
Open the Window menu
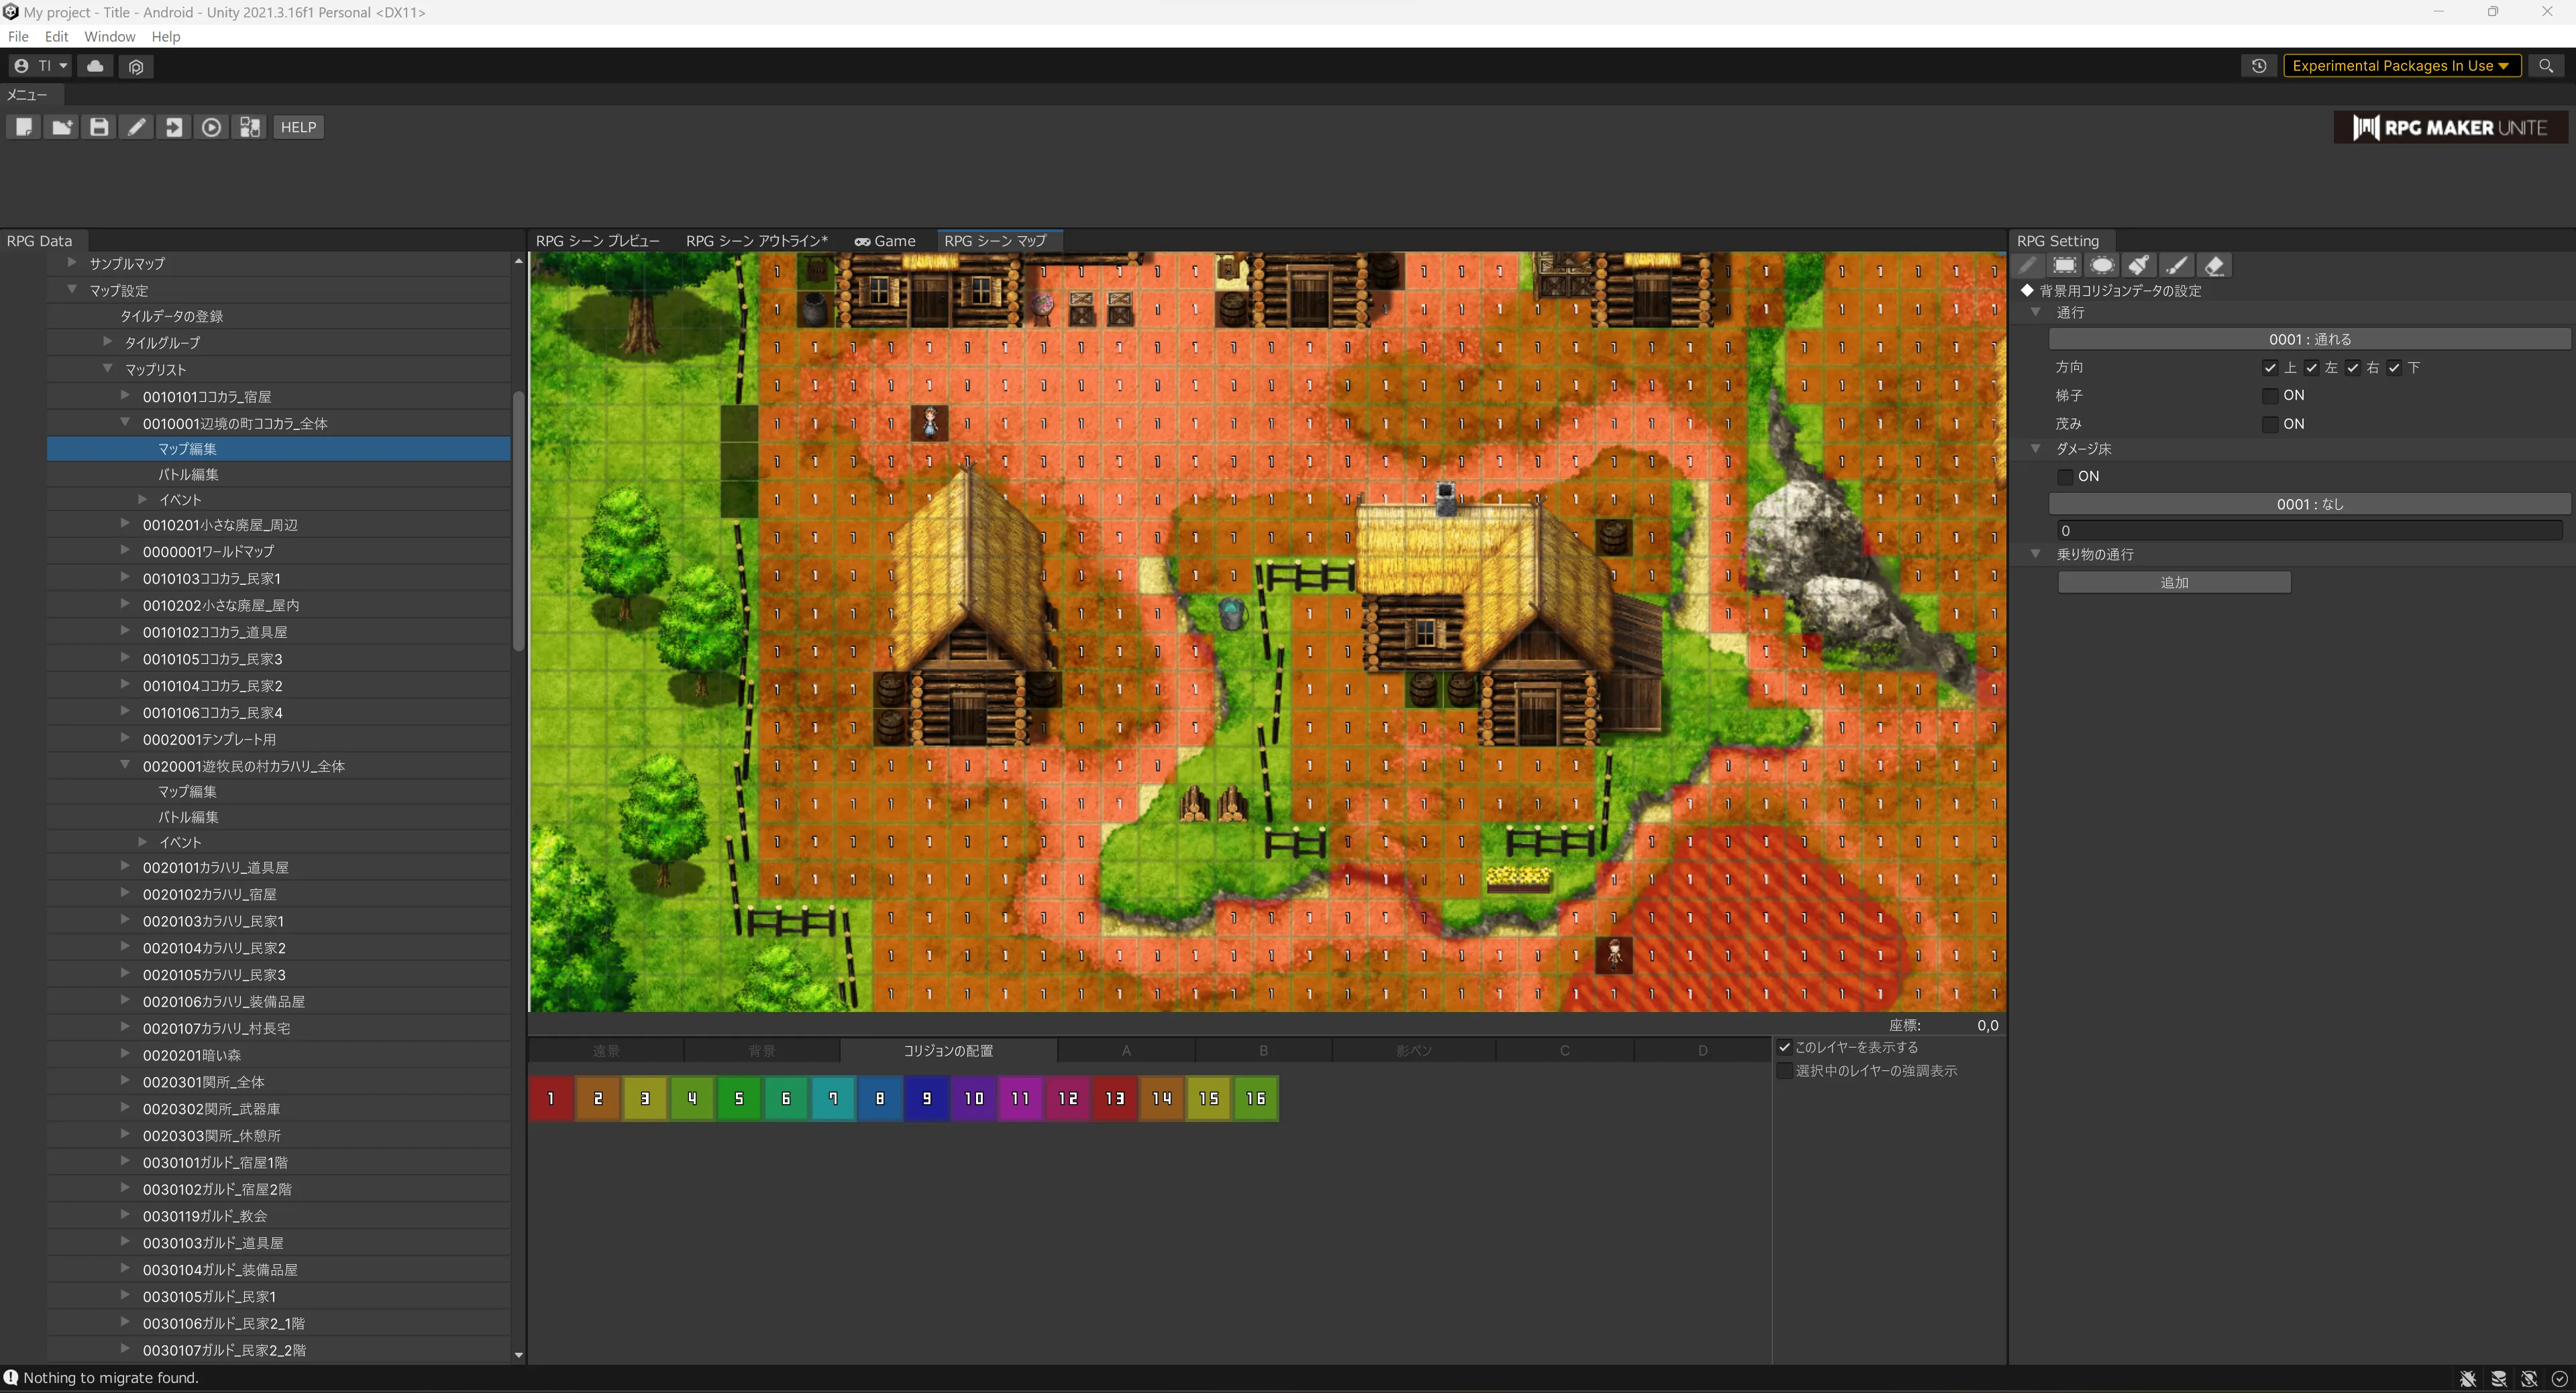(109, 37)
